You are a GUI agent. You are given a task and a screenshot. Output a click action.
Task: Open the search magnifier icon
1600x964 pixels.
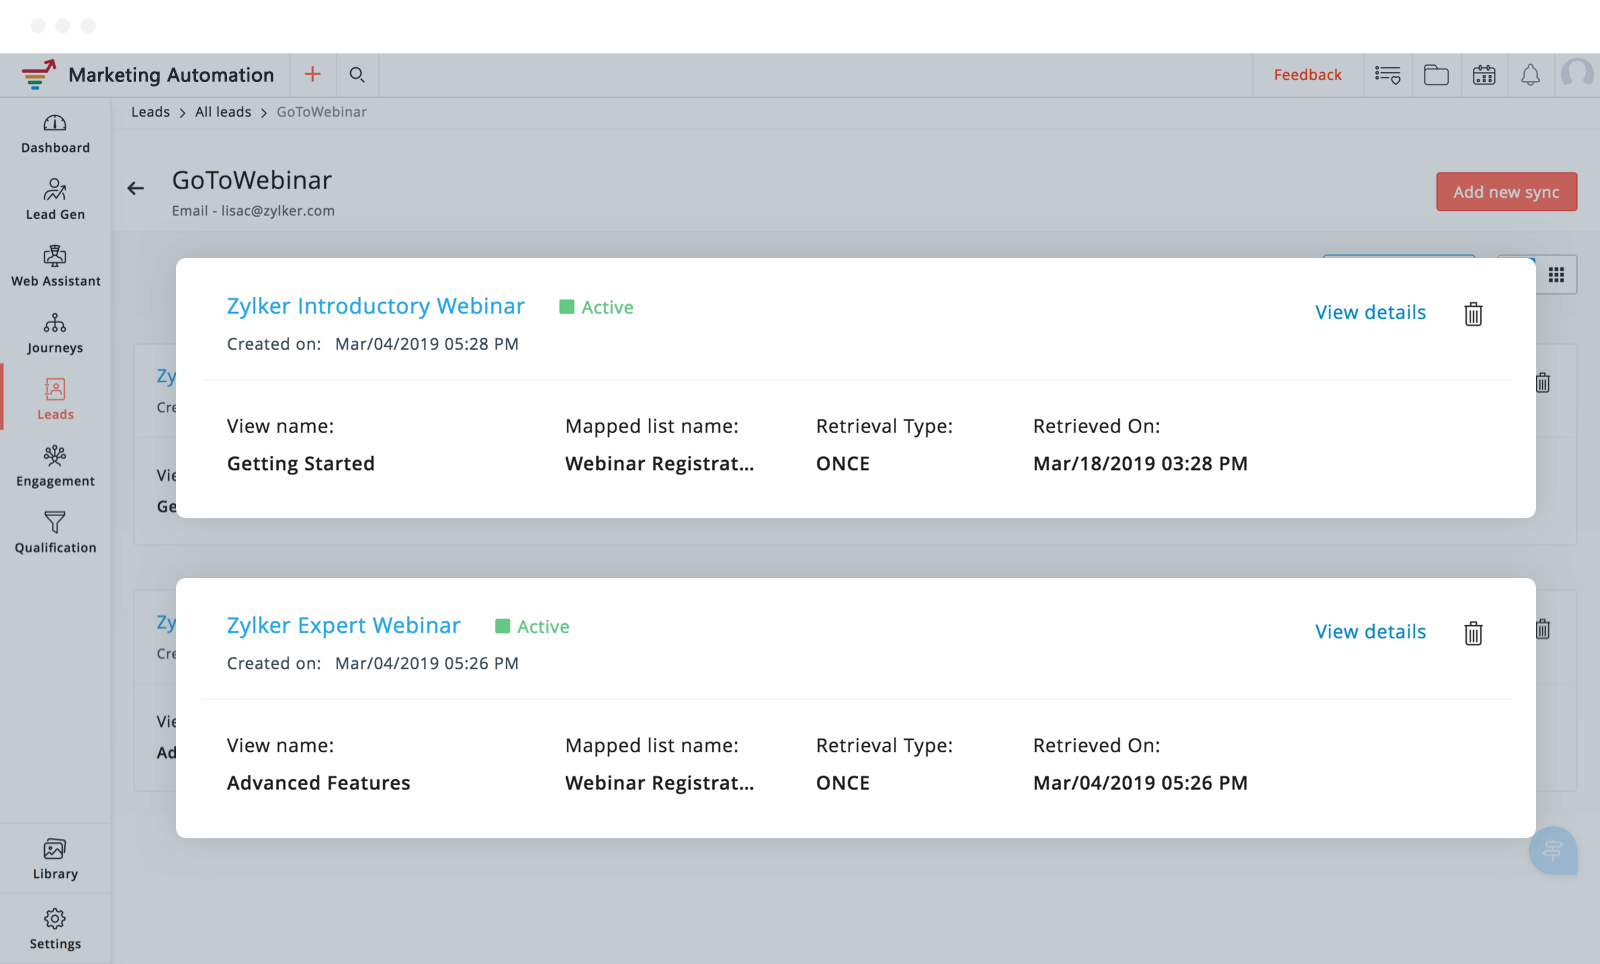pos(357,75)
